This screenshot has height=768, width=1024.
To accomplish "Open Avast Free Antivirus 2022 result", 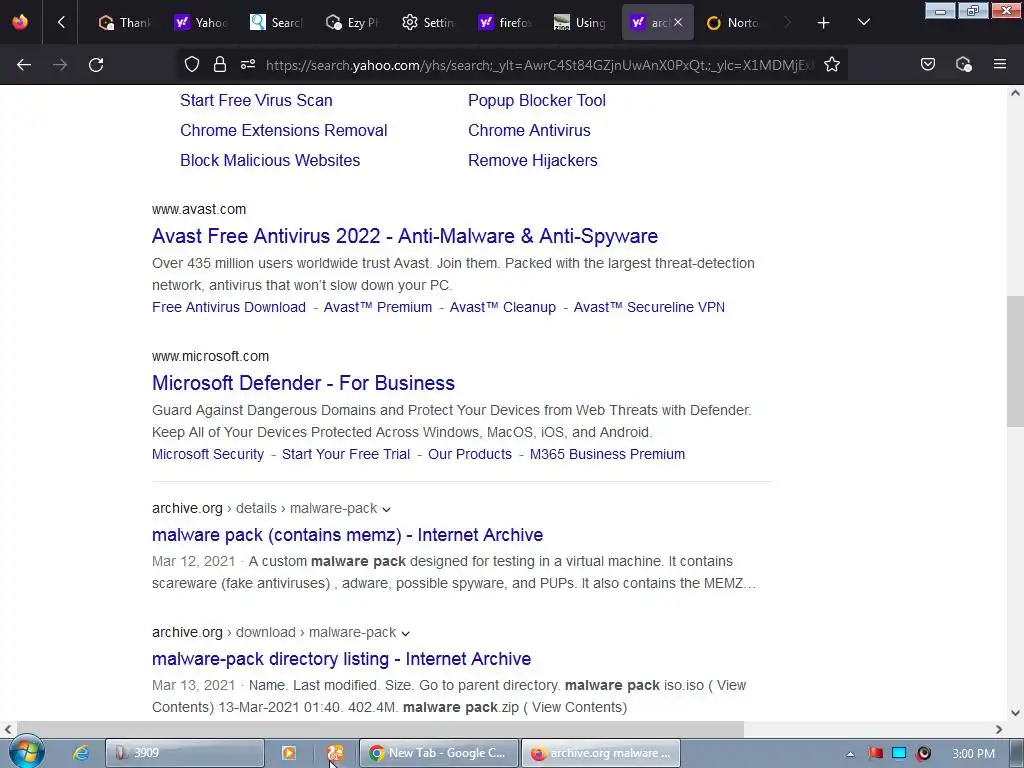I will click(x=405, y=236).
